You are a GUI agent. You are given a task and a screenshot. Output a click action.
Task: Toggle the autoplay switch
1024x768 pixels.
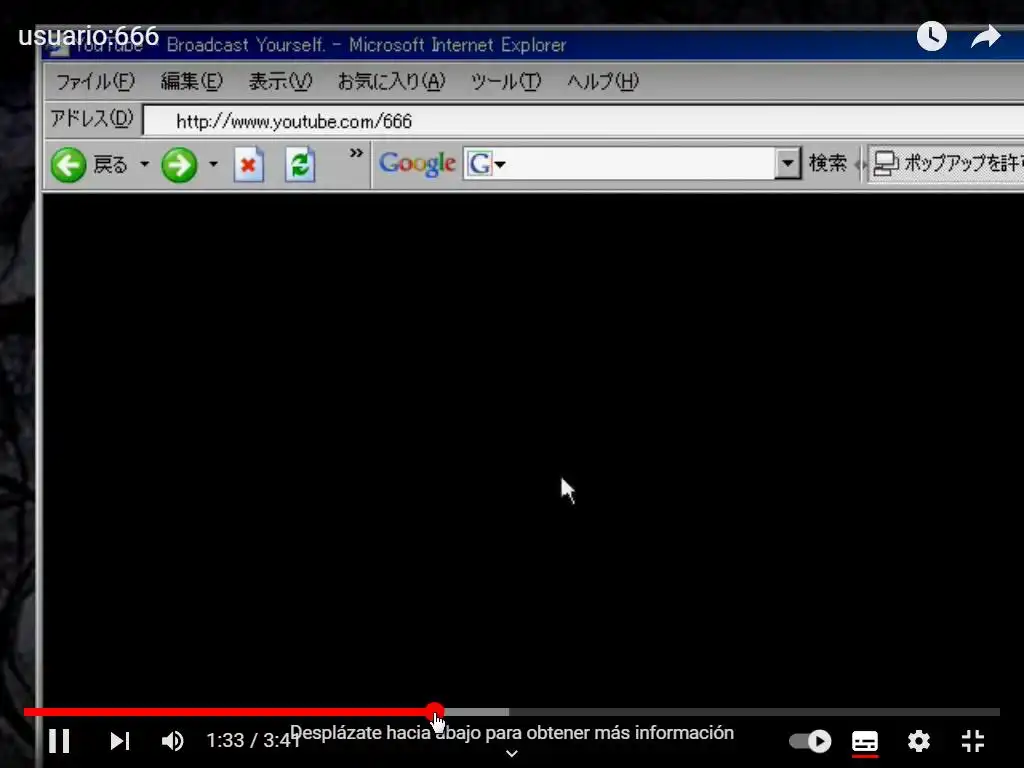pos(810,741)
